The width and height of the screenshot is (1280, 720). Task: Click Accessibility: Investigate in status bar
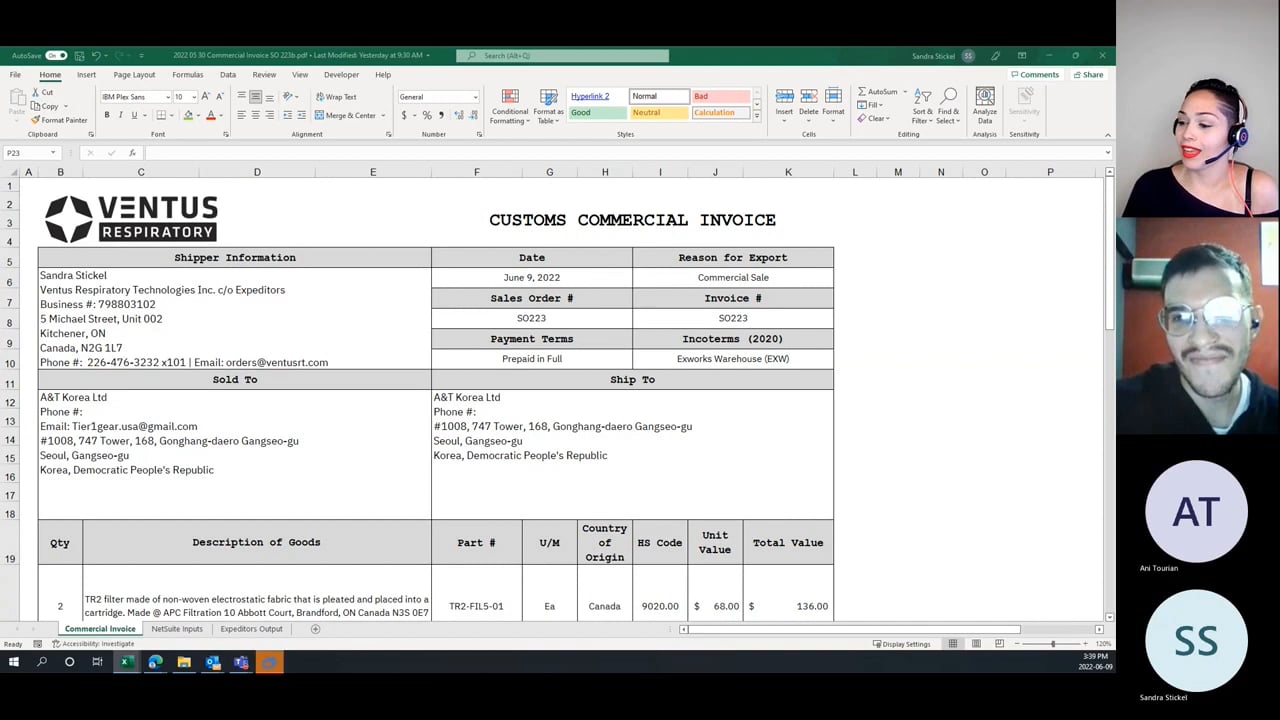click(x=92, y=644)
